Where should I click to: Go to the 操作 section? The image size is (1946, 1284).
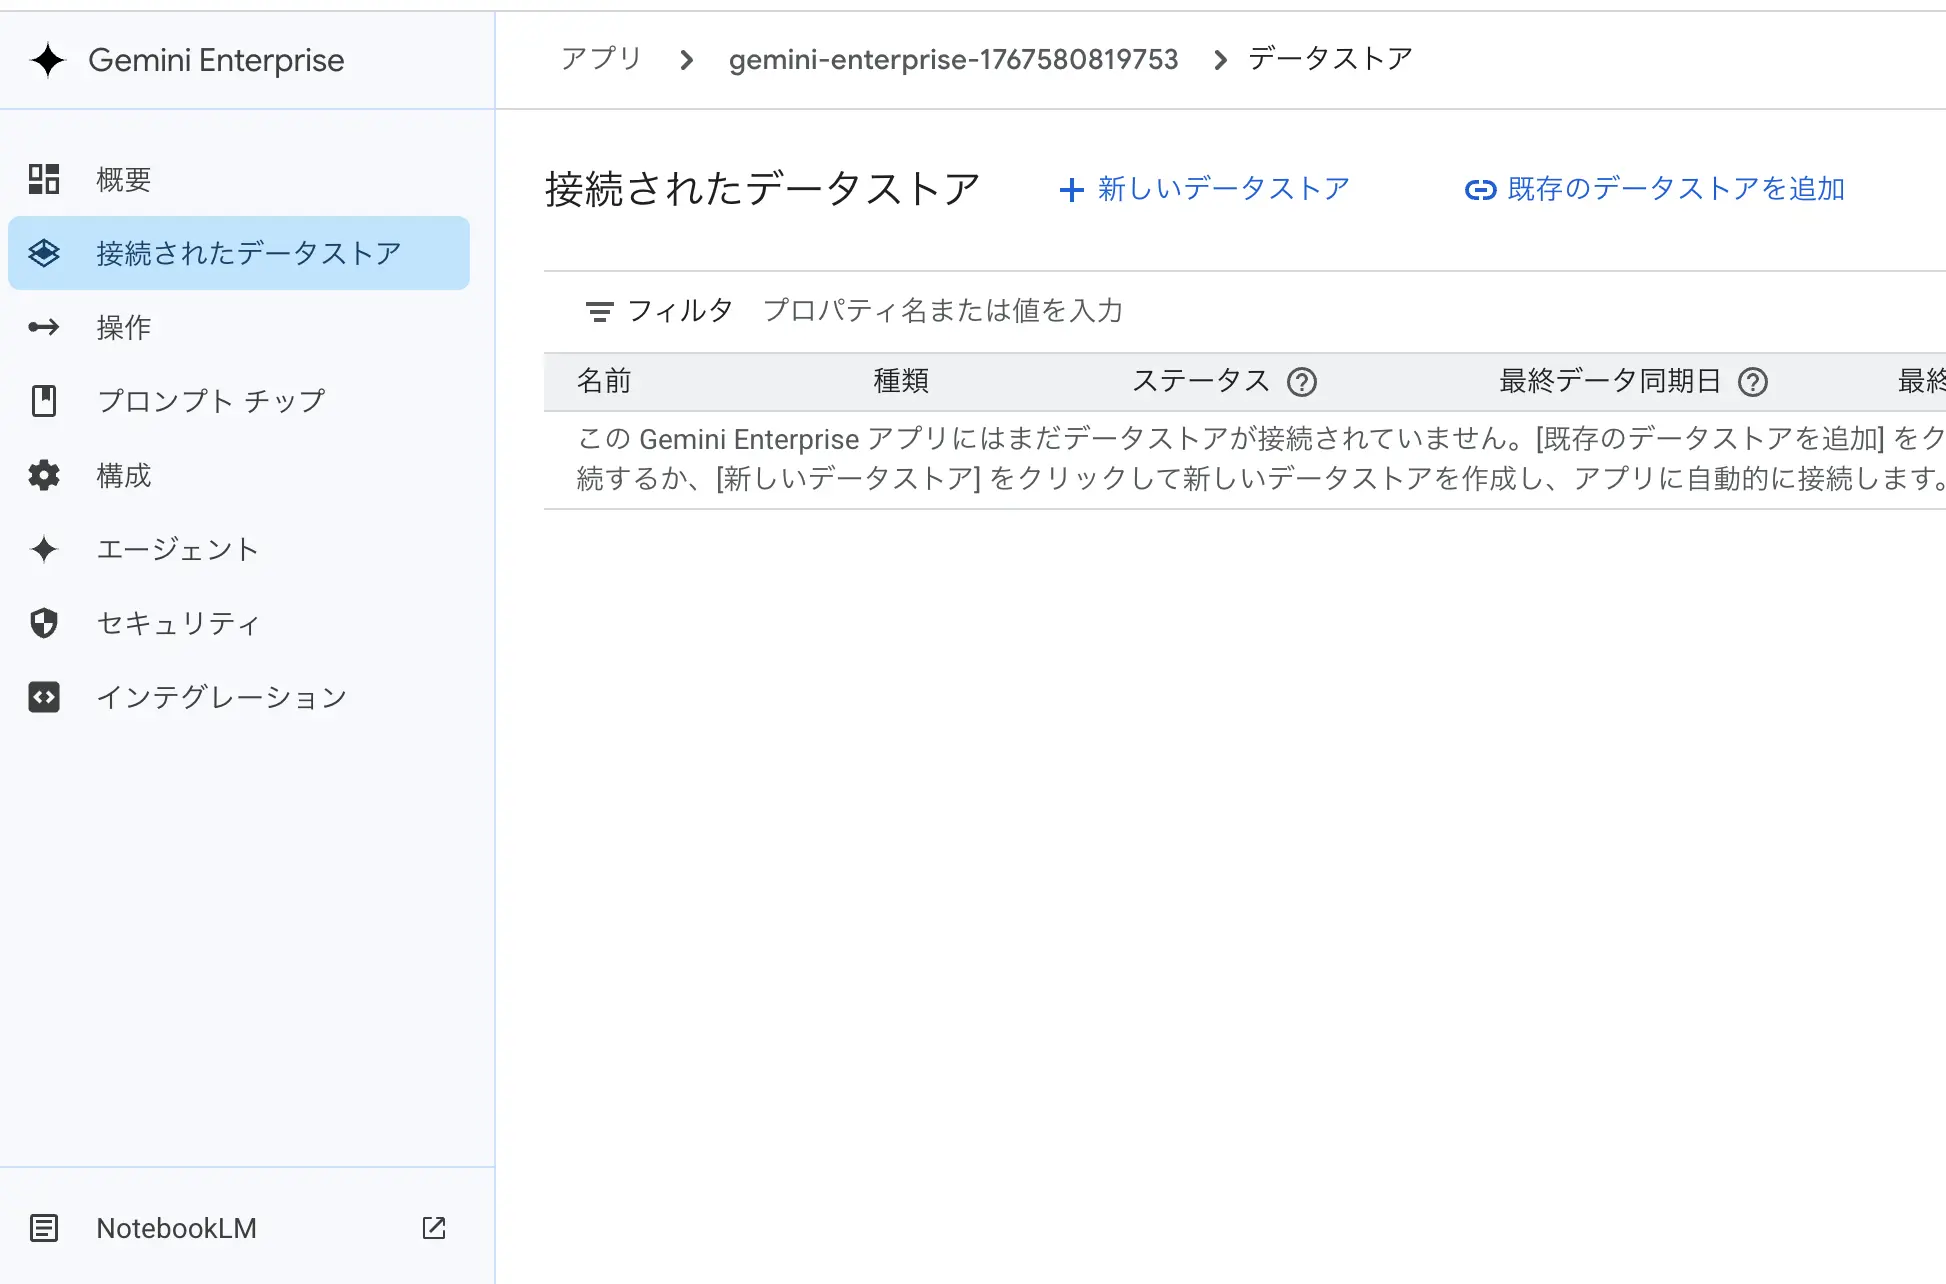[x=239, y=327]
